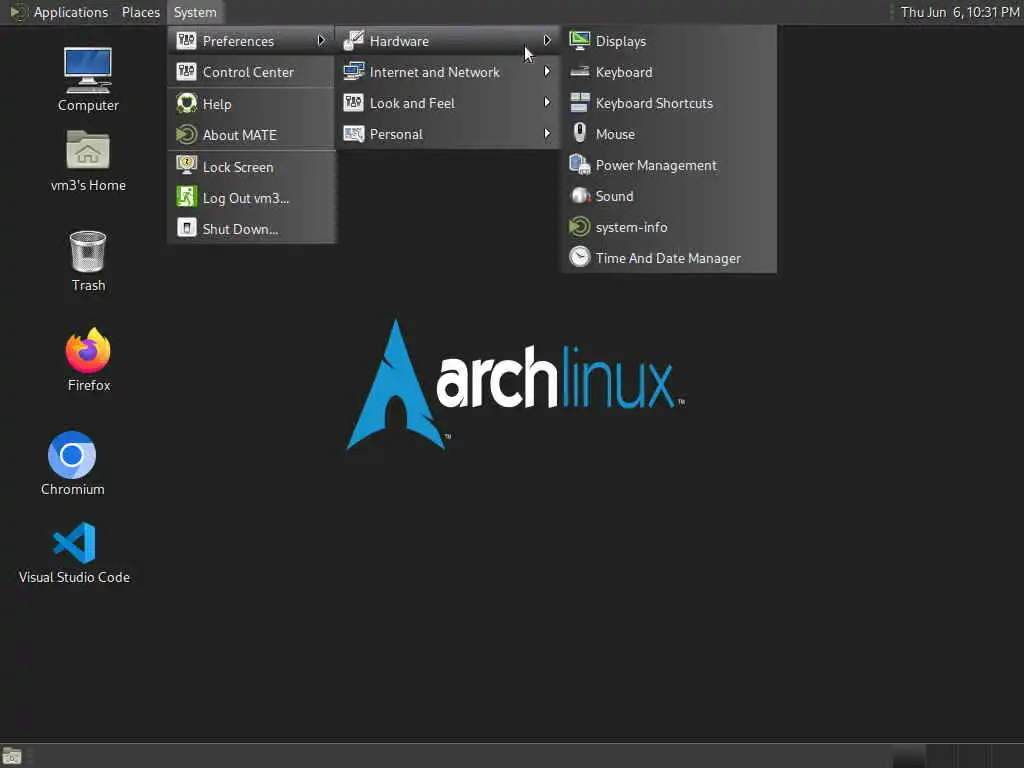Open the Places menu
This screenshot has width=1024, height=768.
[x=140, y=12]
